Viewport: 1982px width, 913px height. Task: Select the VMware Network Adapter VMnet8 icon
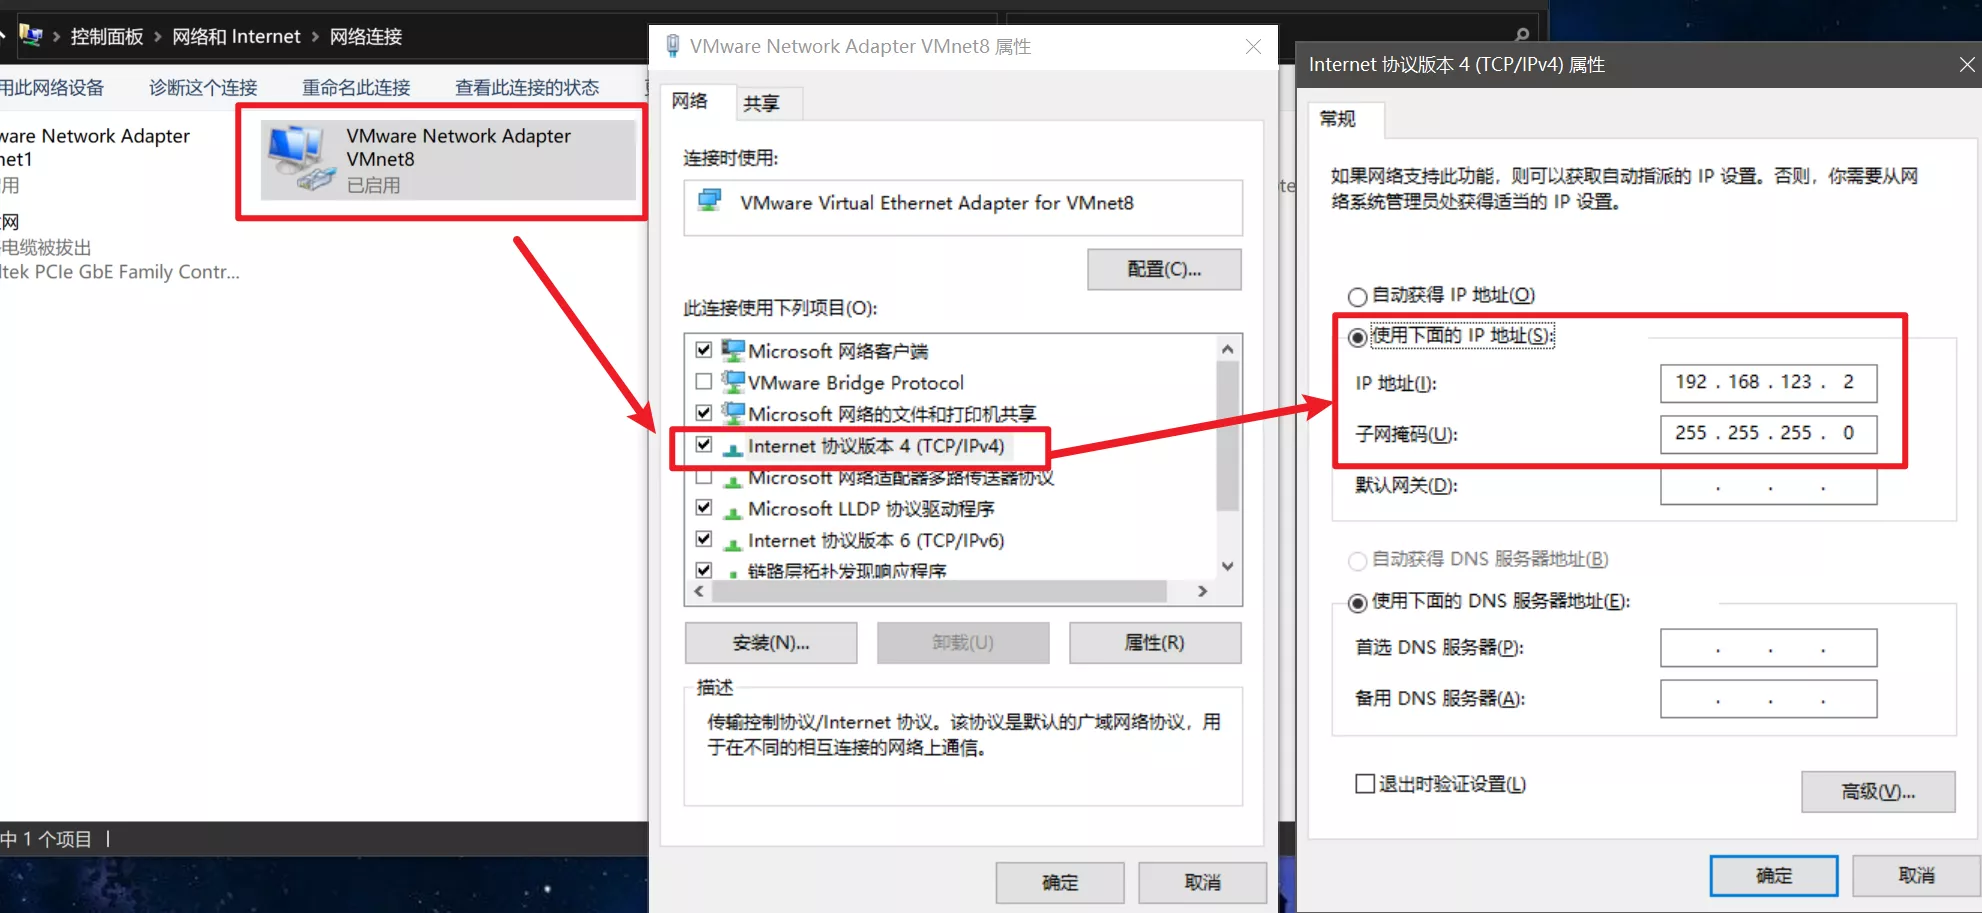[298, 159]
